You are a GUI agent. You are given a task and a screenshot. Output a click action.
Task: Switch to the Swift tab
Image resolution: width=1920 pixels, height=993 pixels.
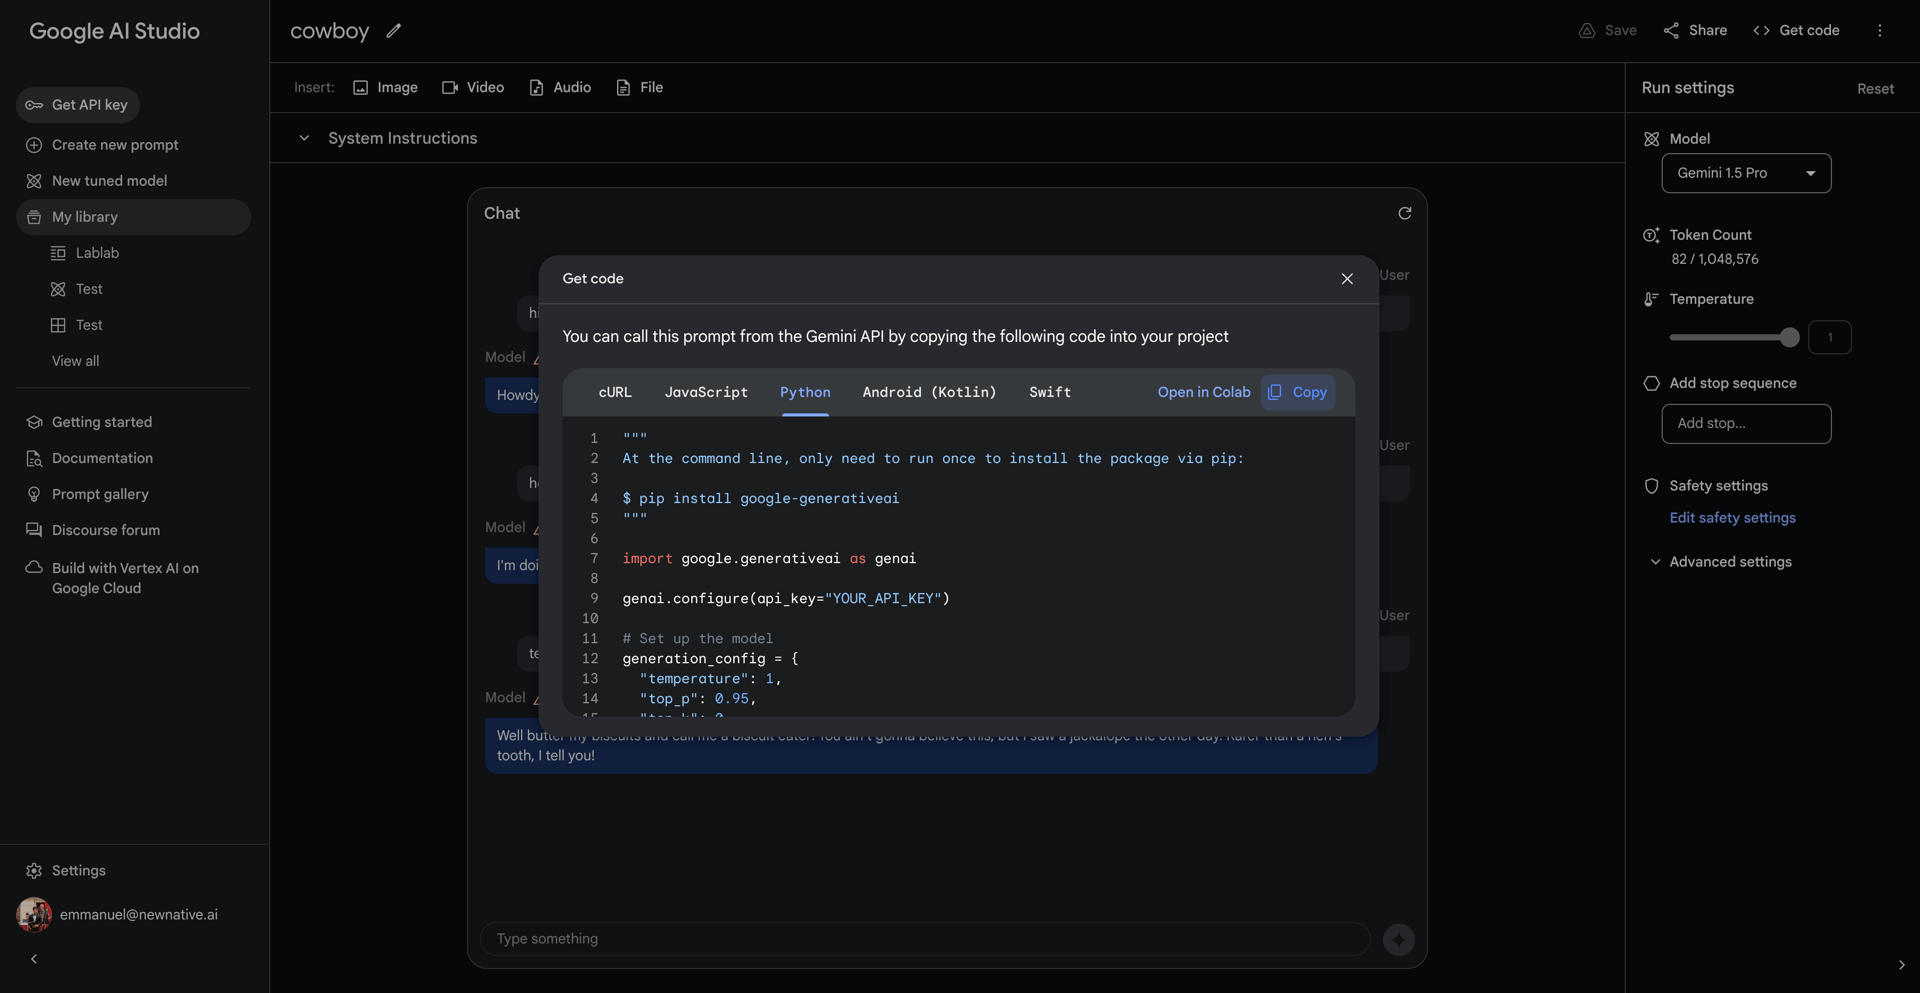point(1050,392)
